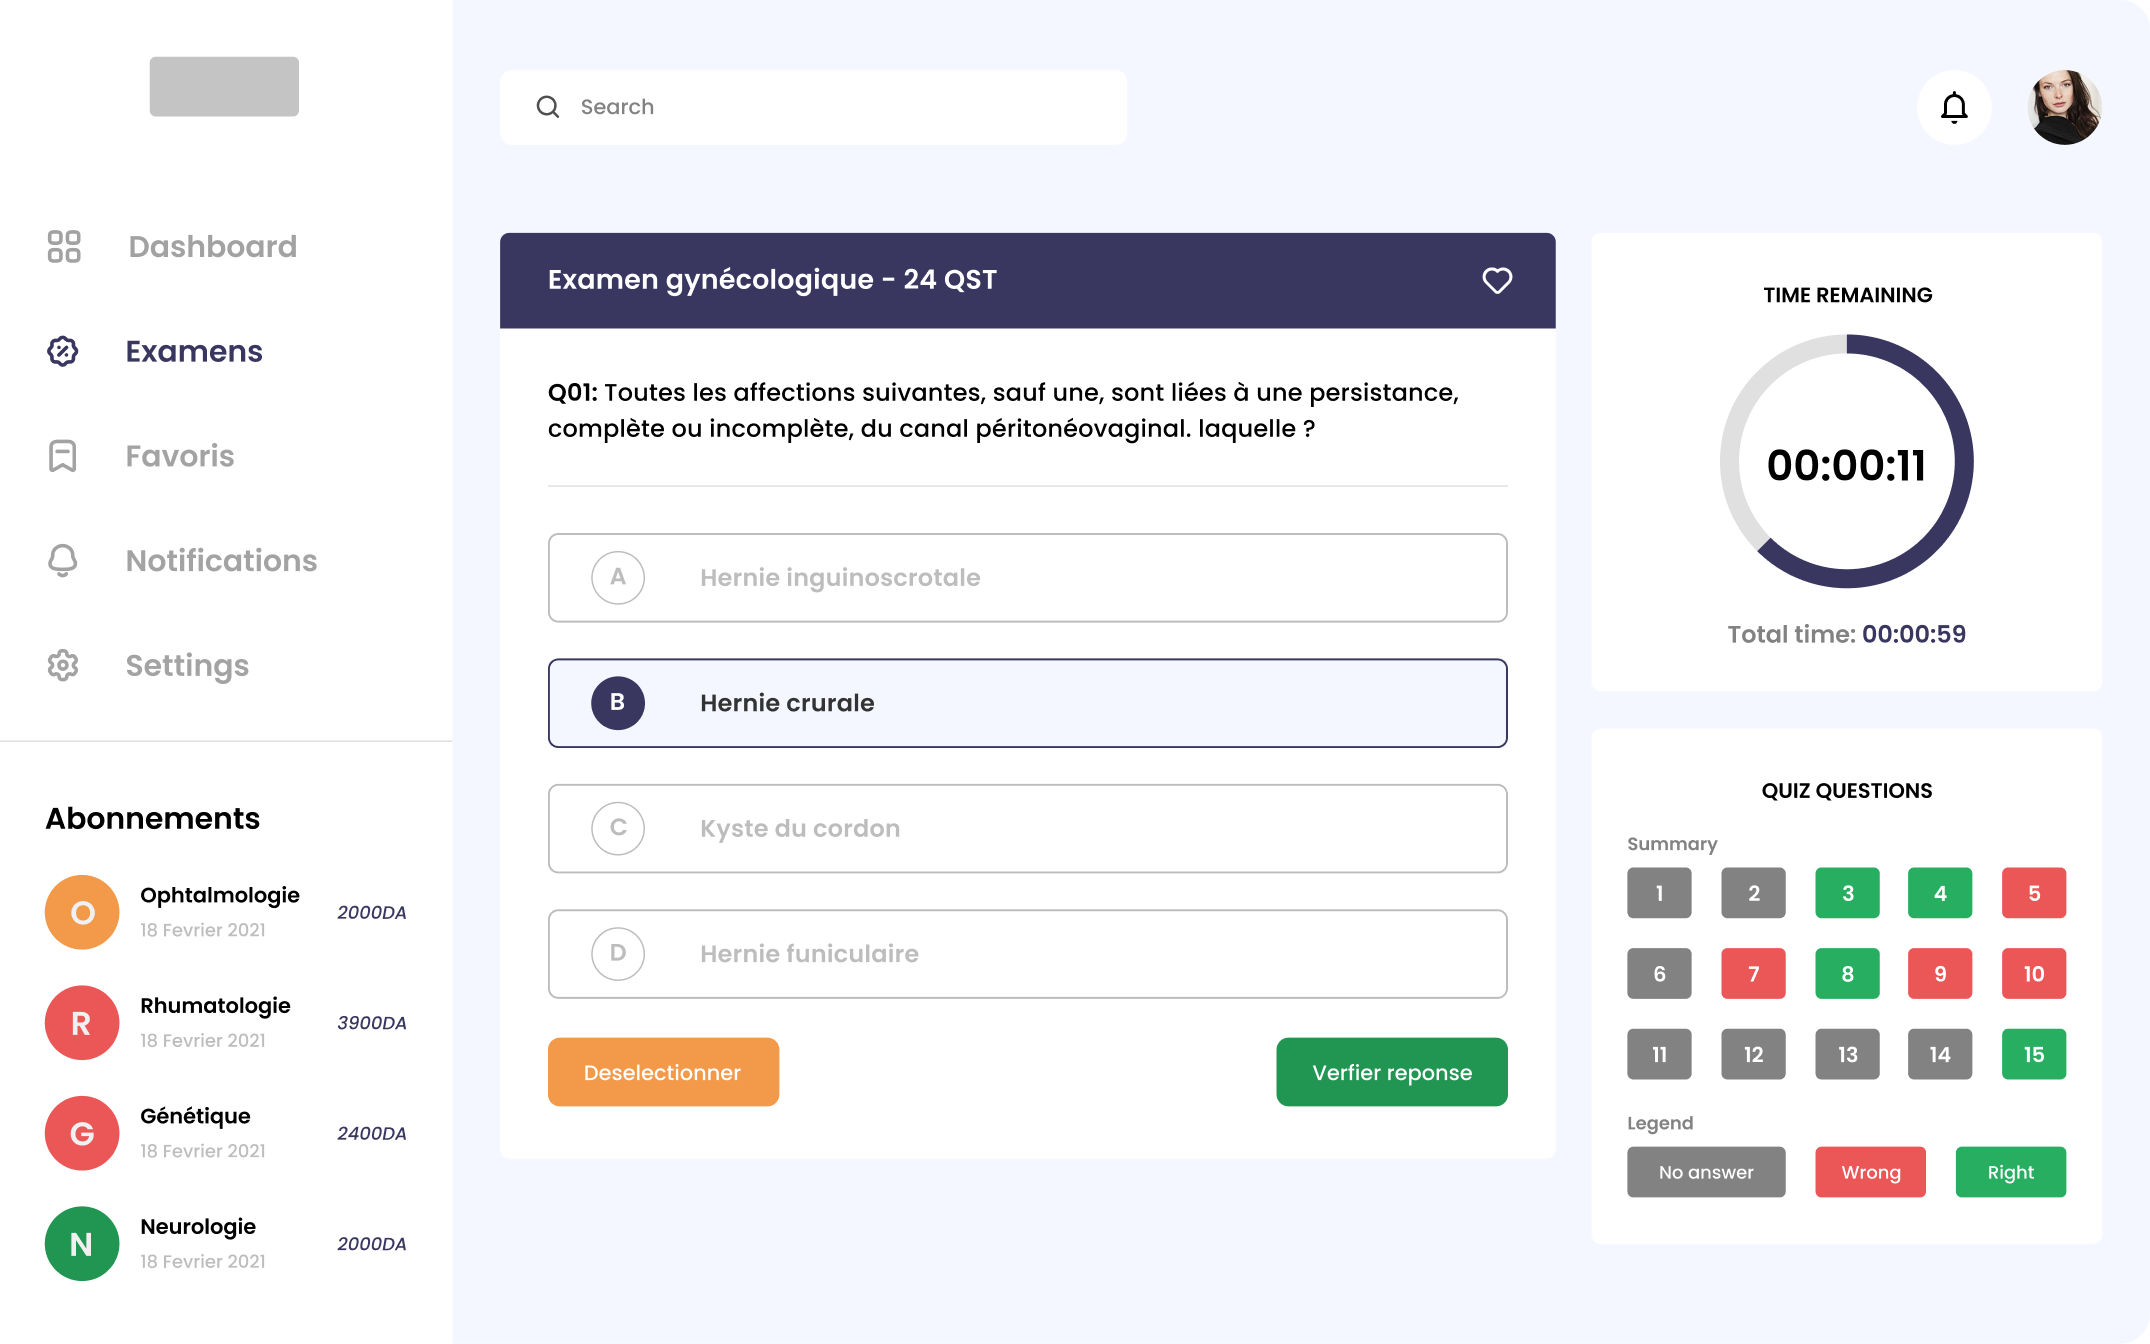The width and height of the screenshot is (2150, 1344).
Task: Click the Verfier reponse button
Action: click(1391, 1072)
